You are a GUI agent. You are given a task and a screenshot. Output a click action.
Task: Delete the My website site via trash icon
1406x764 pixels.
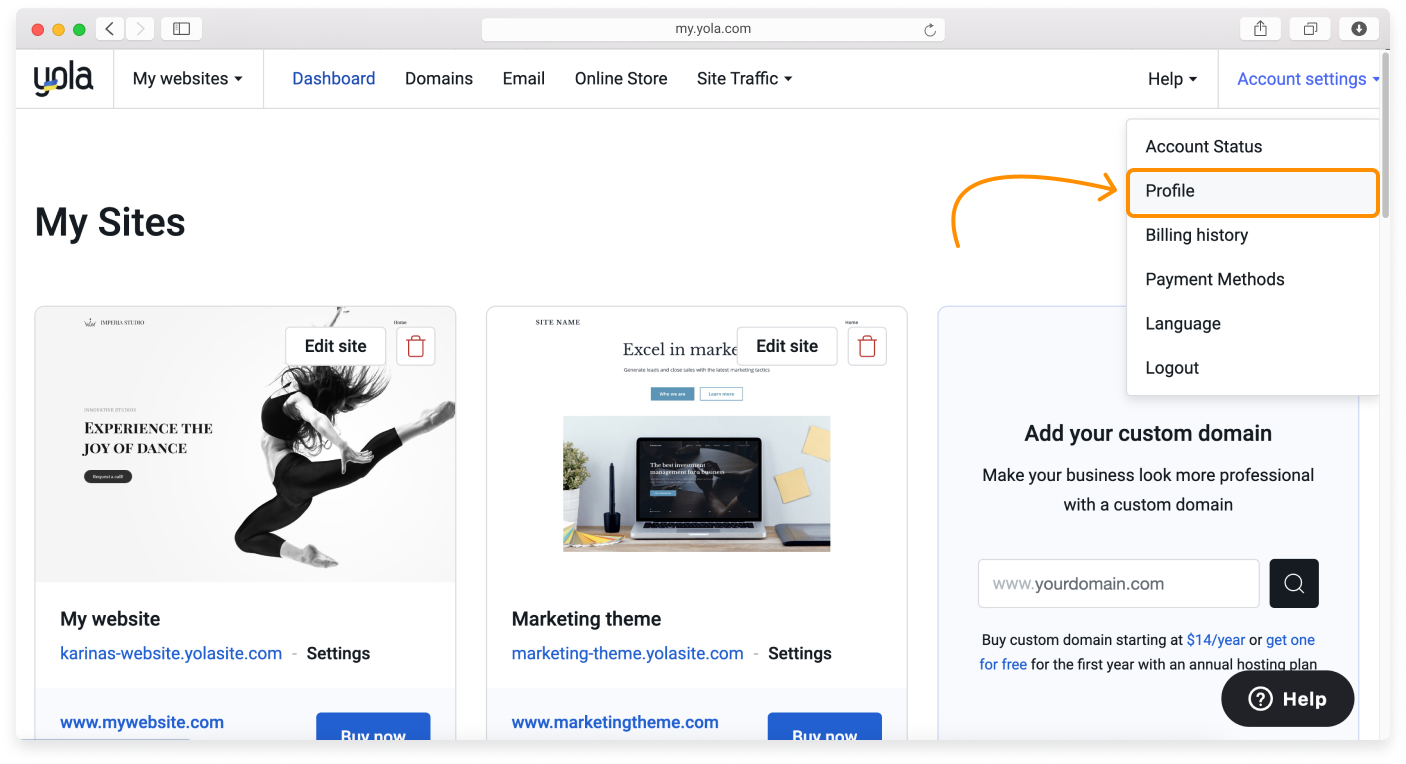pyautogui.click(x=416, y=346)
